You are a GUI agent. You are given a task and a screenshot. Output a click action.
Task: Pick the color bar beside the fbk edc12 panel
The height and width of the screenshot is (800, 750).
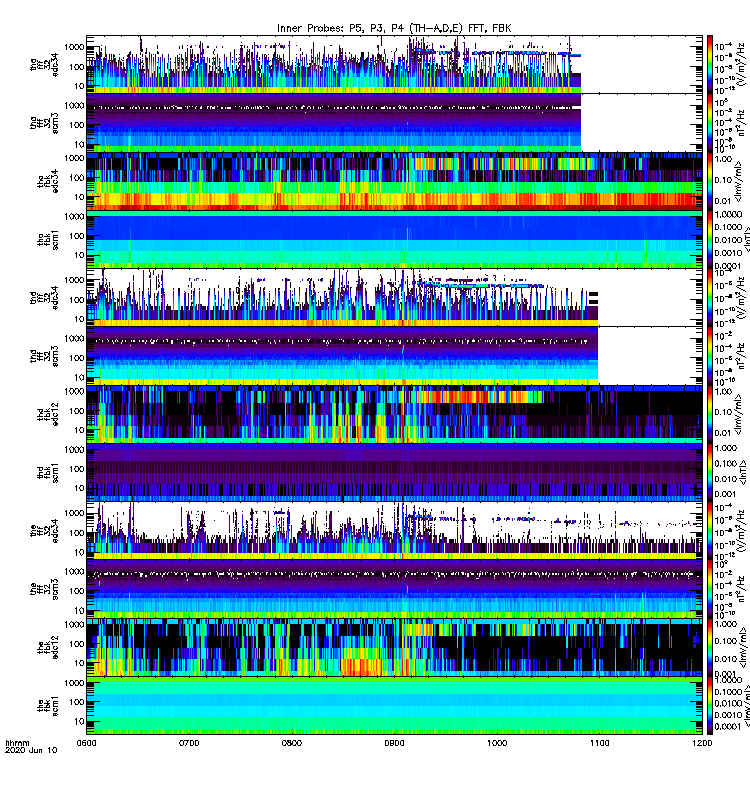click(x=710, y=647)
